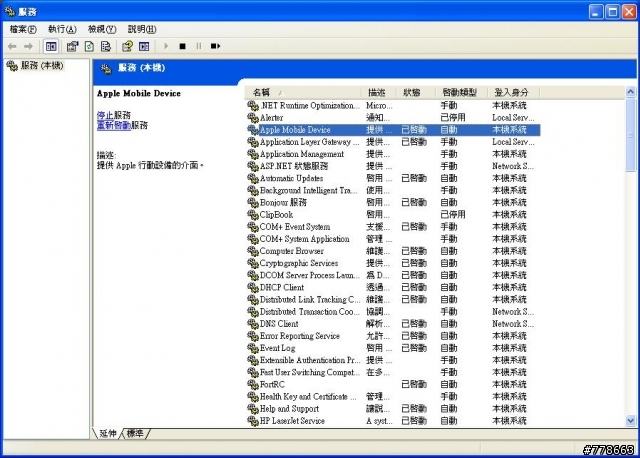Select the COM+ Event System service
640x458 pixels.
(x=393, y=227)
